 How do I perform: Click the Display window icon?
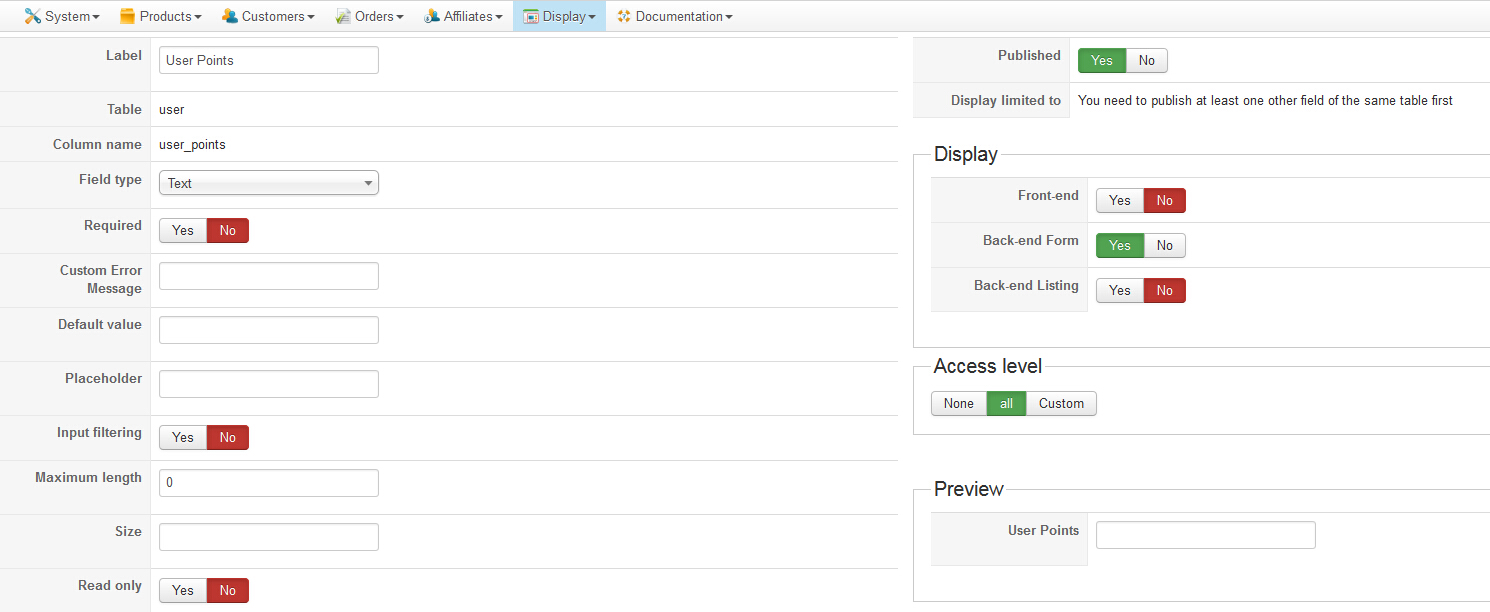(531, 16)
